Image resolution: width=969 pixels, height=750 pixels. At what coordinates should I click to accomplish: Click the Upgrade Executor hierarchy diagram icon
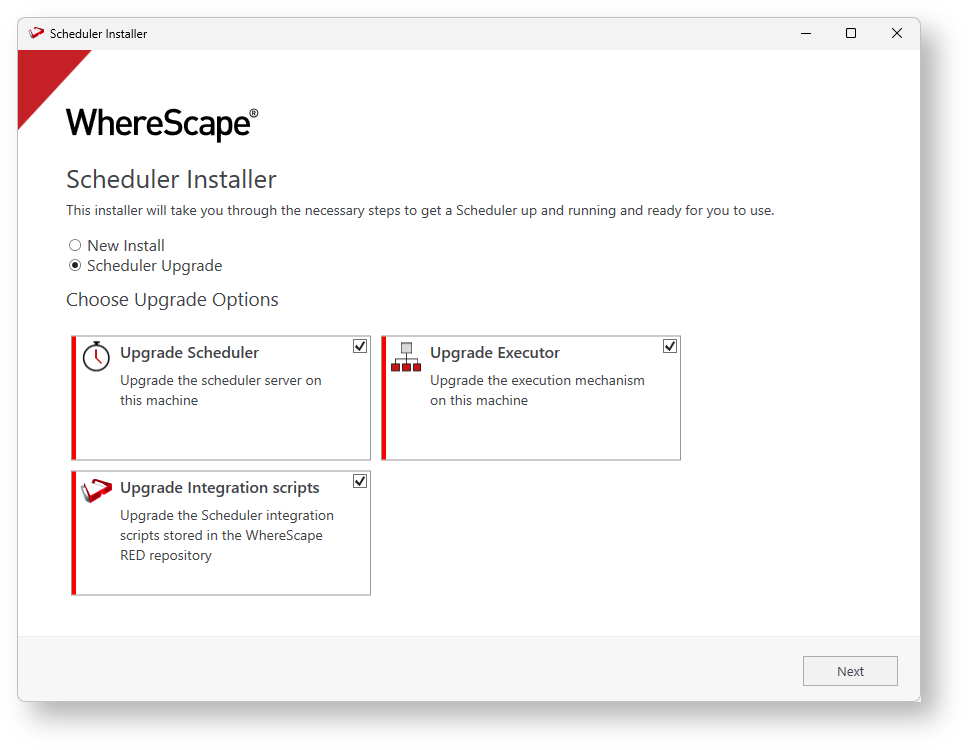(406, 357)
